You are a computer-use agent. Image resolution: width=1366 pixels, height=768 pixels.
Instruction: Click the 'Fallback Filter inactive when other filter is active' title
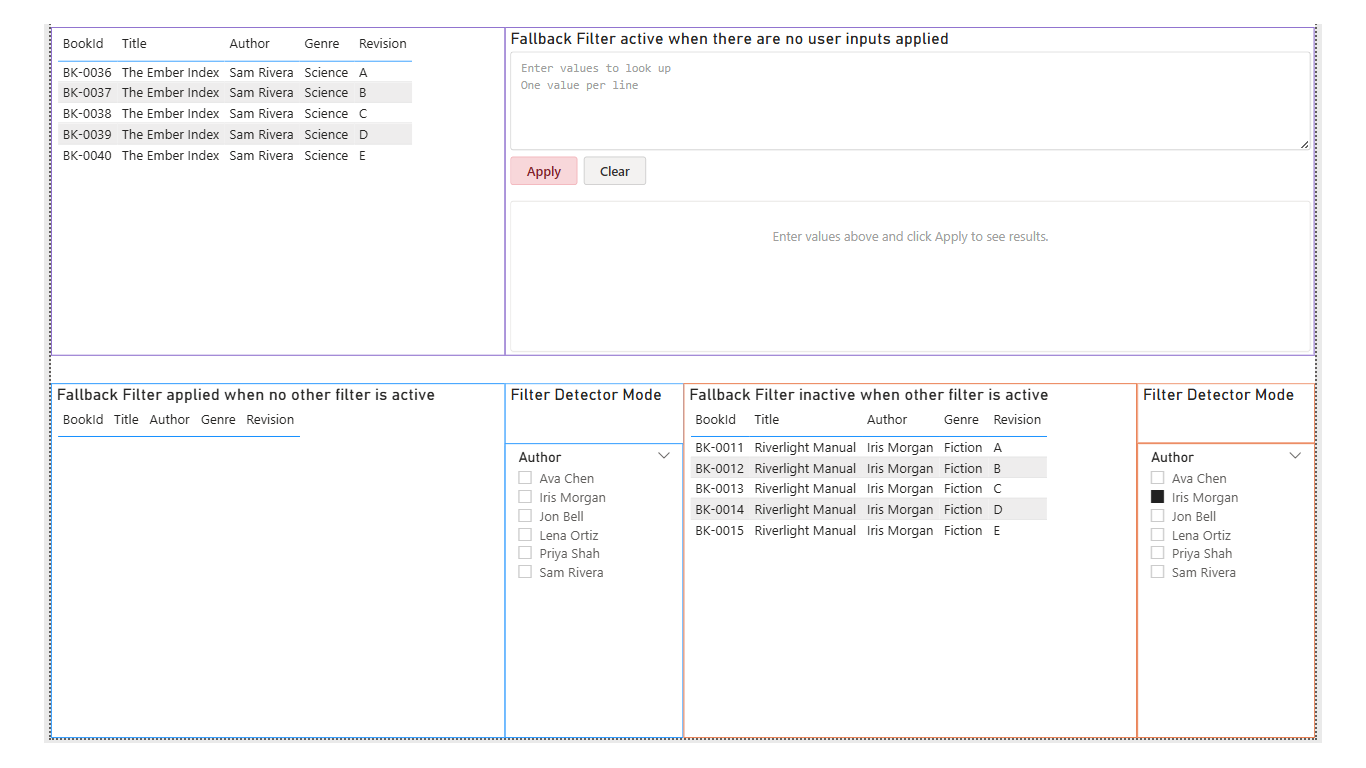(x=869, y=395)
